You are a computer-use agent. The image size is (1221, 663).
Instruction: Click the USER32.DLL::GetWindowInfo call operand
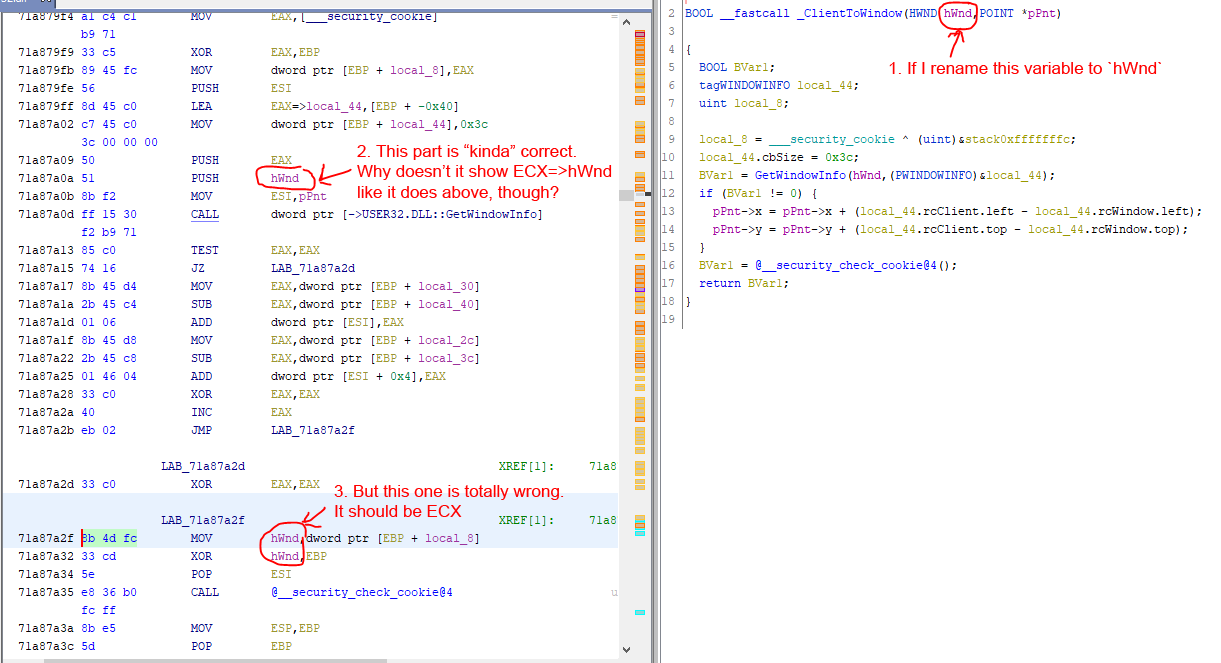(407, 214)
